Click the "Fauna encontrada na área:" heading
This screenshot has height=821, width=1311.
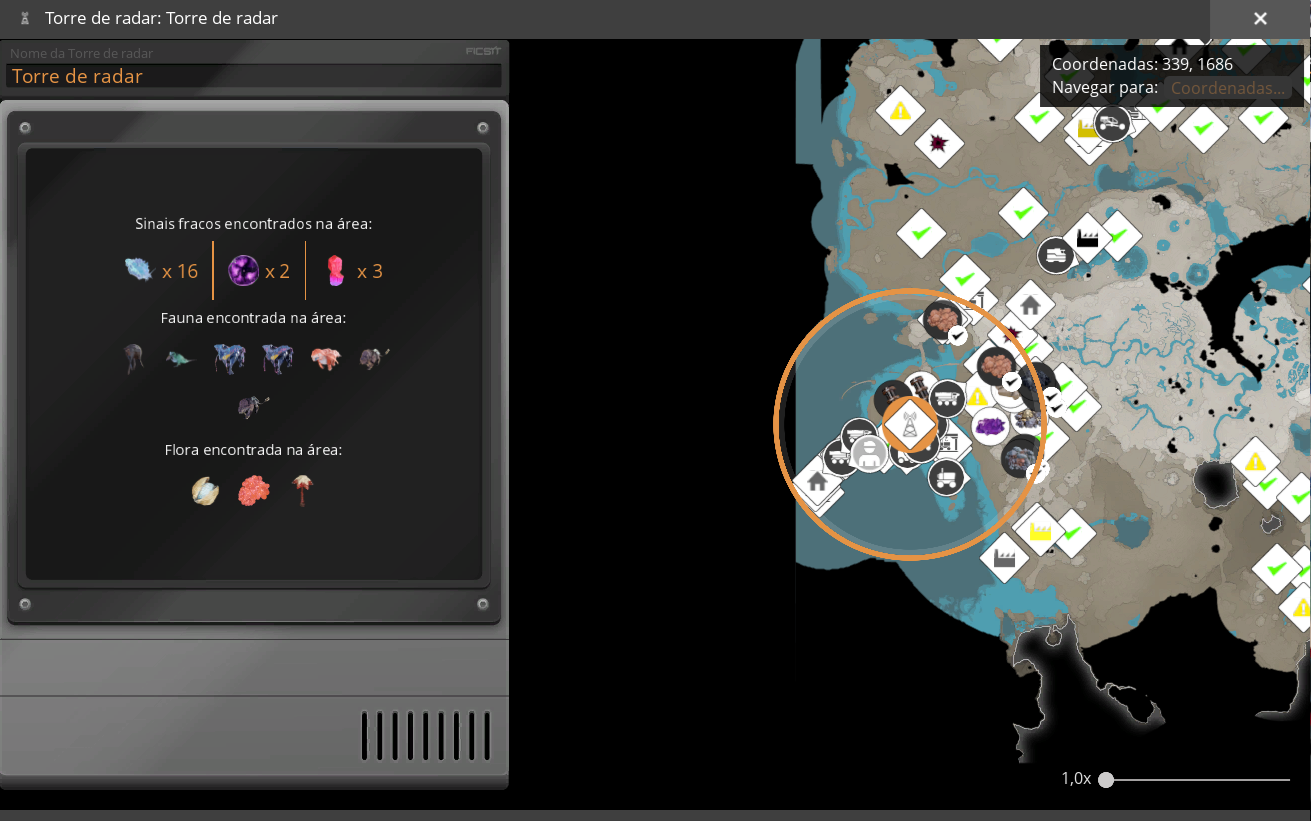click(254, 318)
